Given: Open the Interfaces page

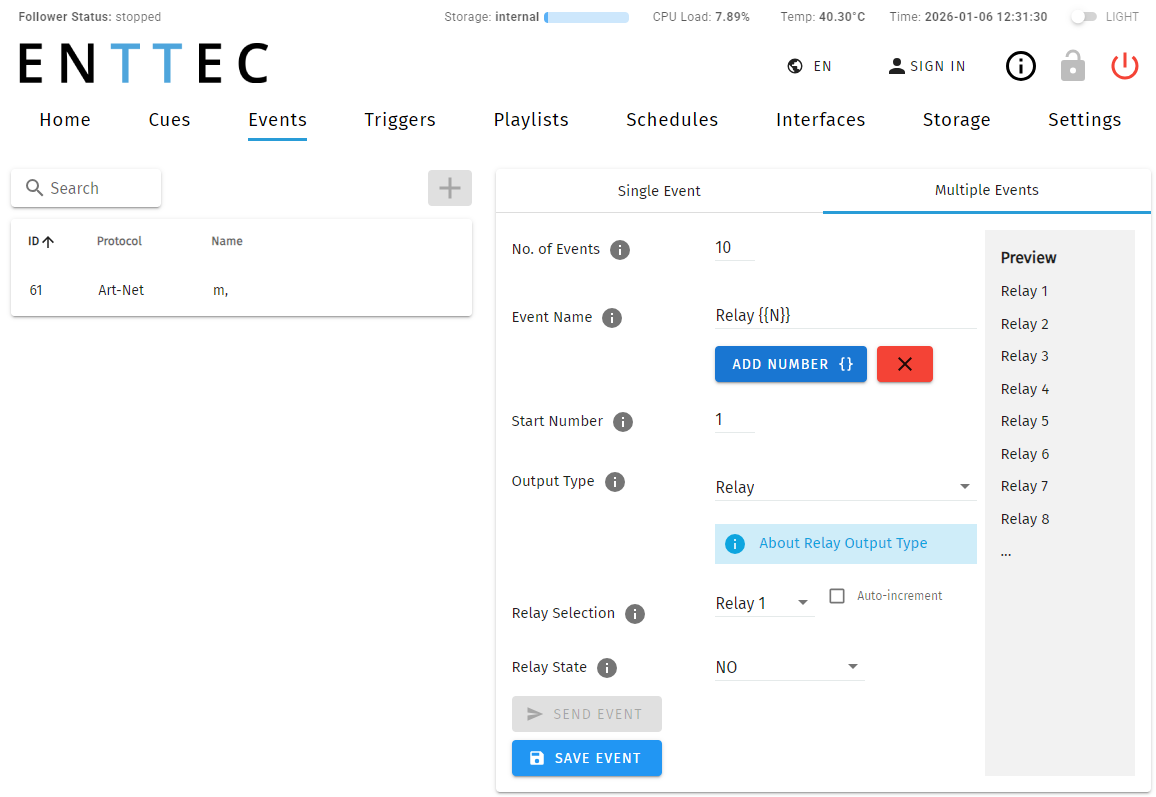Looking at the screenshot, I should click(821, 119).
